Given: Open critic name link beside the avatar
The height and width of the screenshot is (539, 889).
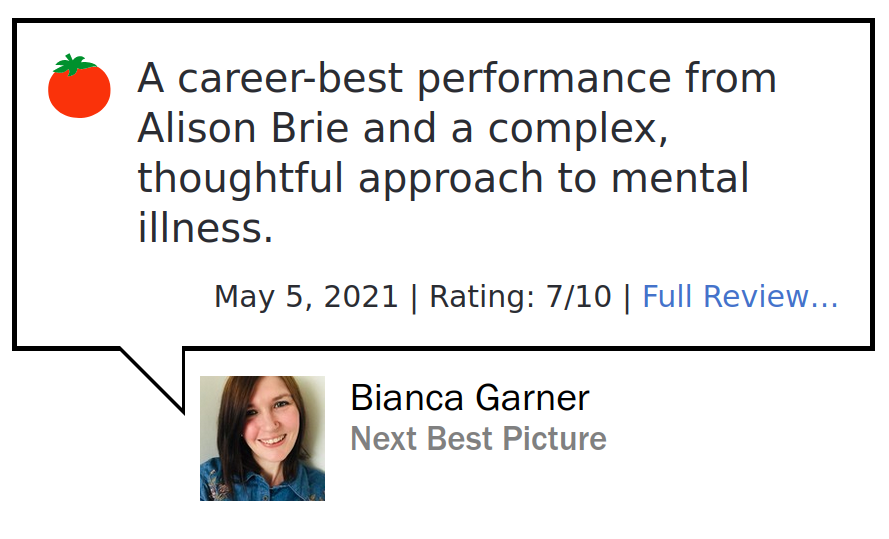Looking at the screenshot, I should [x=470, y=397].
